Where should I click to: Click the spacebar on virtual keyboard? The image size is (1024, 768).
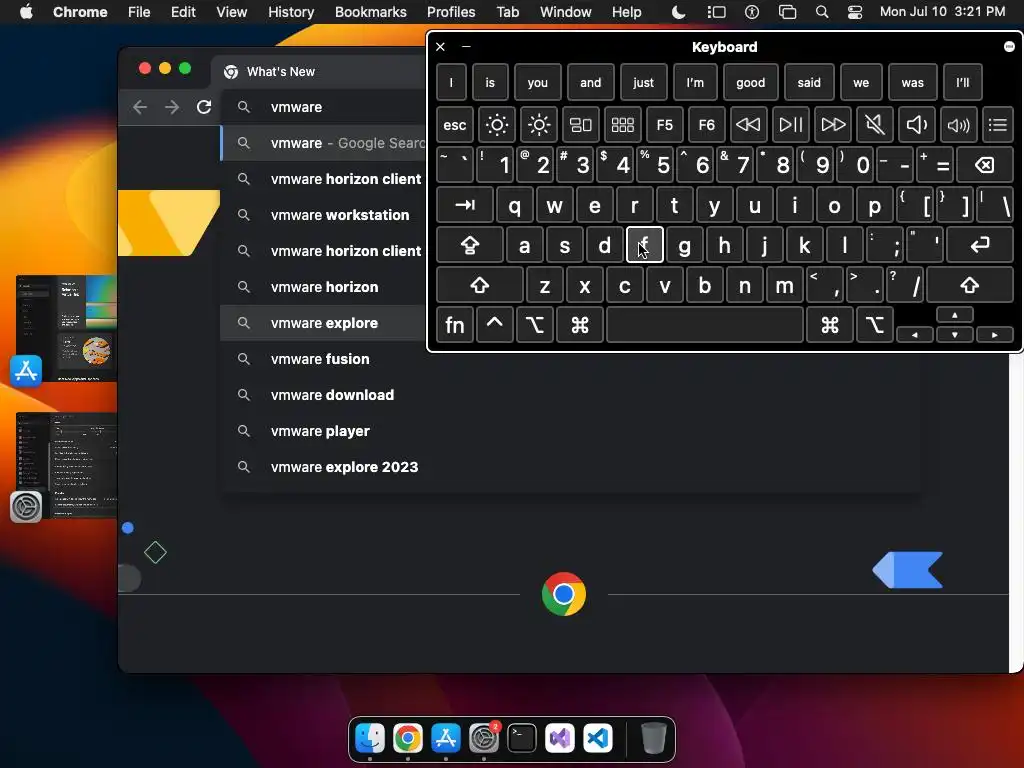click(705, 325)
